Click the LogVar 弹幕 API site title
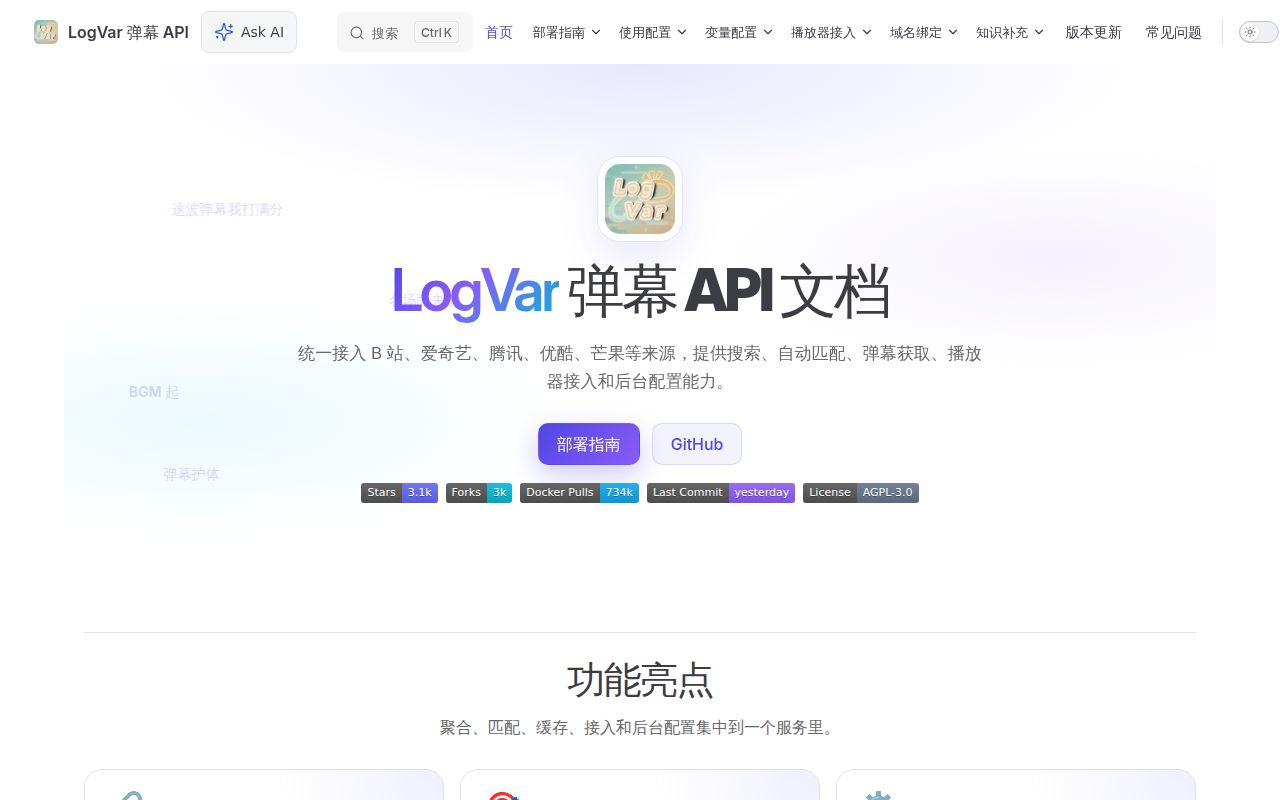 pos(128,32)
